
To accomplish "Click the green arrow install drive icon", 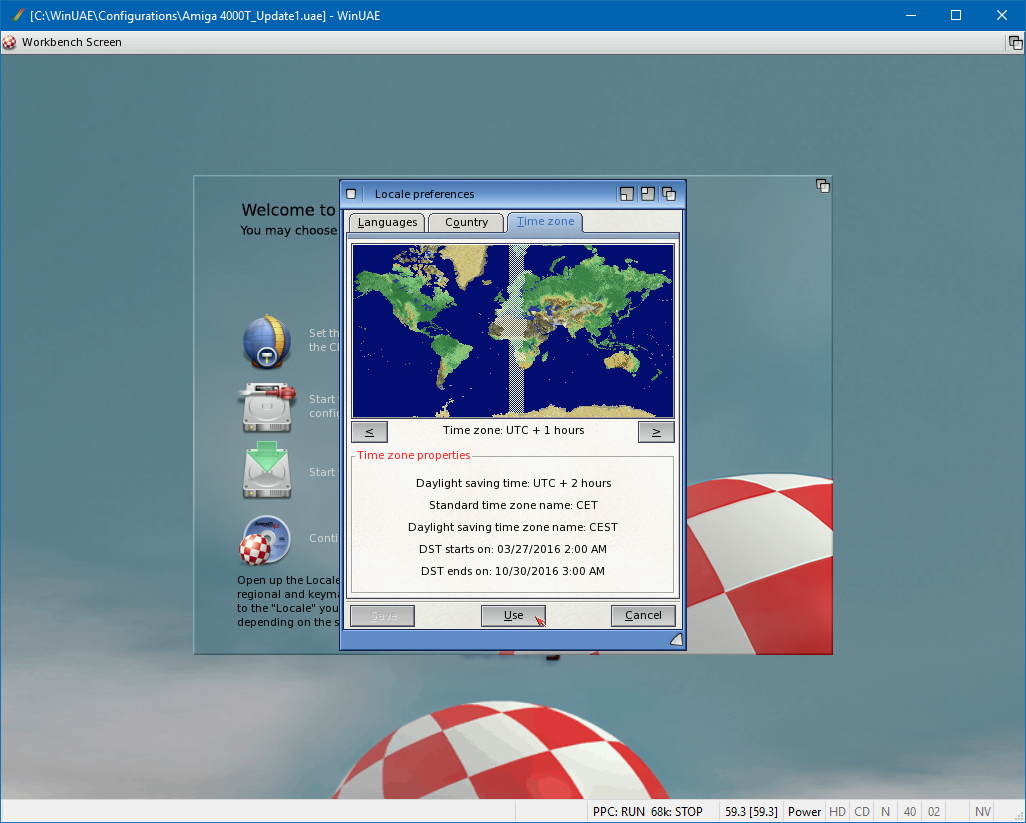I will coord(266,472).
